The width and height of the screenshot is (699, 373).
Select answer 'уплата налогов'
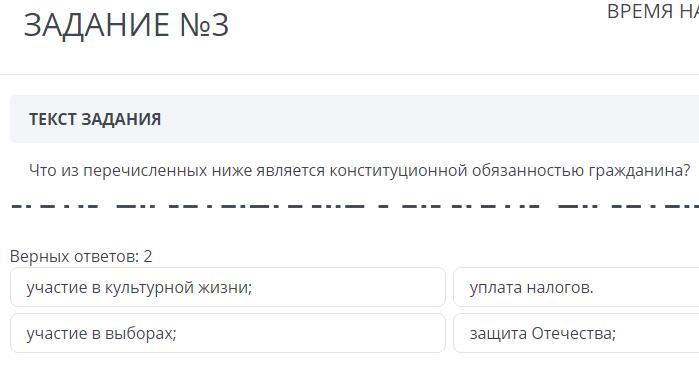[576, 287]
